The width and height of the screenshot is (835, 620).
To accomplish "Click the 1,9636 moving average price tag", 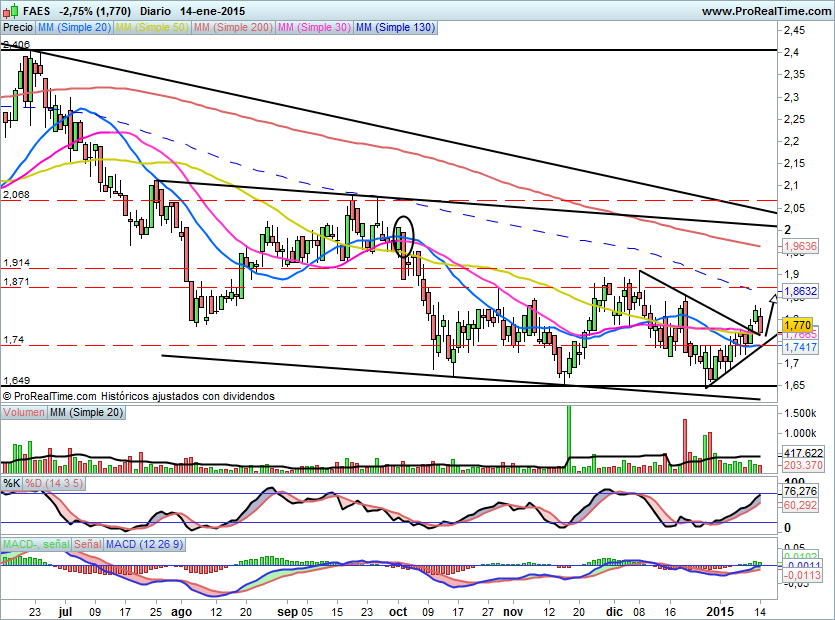I will pyautogui.click(x=801, y=245).
